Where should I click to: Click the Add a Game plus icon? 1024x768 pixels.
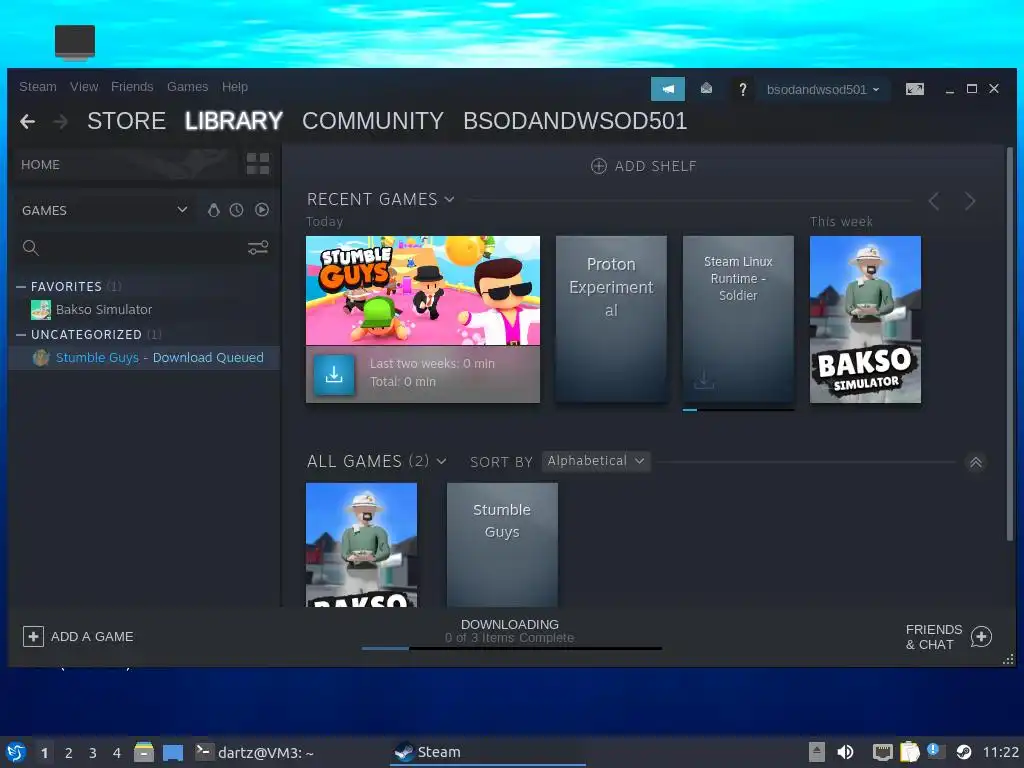pyautogui.click(x=33, y=636)
